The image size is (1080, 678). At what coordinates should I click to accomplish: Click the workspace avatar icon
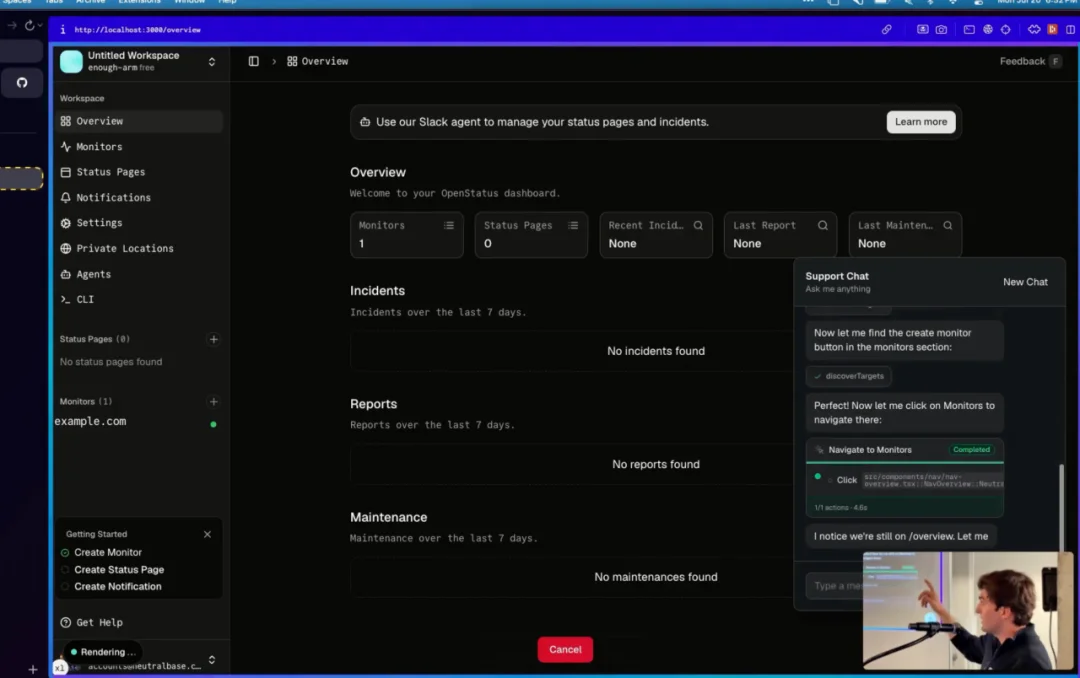[71, 61]
